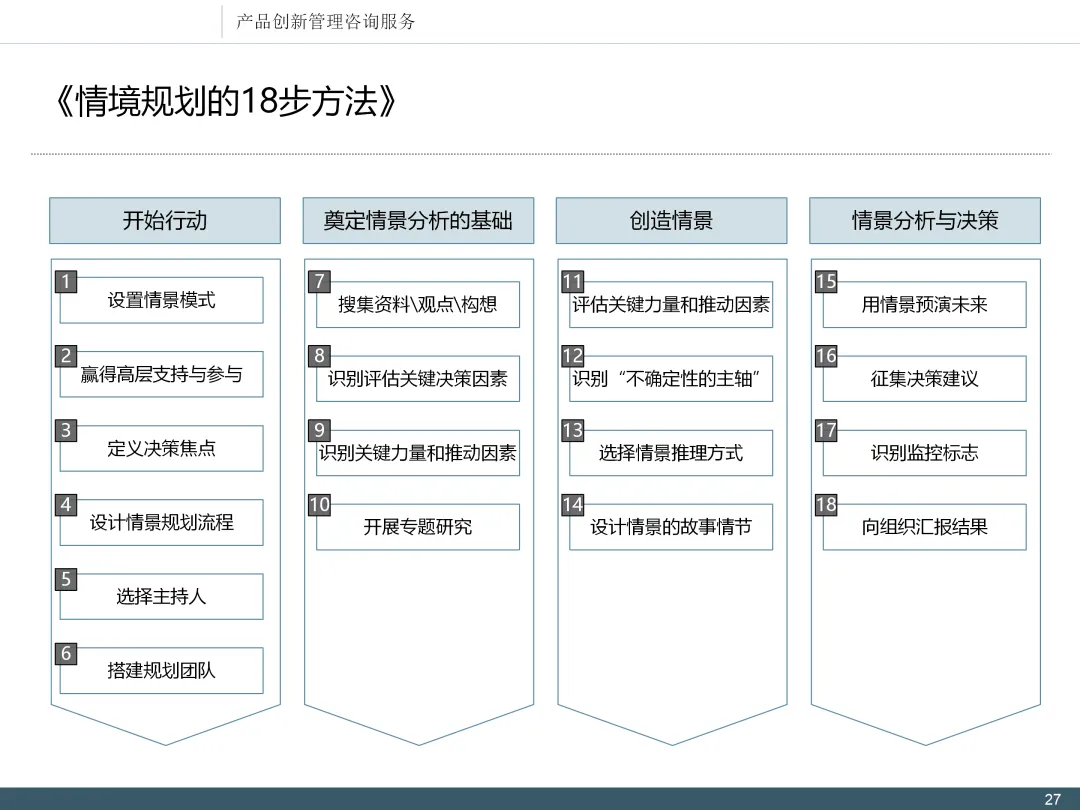This screenshot has width=1080, height=810.
Task: Click the step box 向组织汇报结果
Action: (x=924, y=527)
